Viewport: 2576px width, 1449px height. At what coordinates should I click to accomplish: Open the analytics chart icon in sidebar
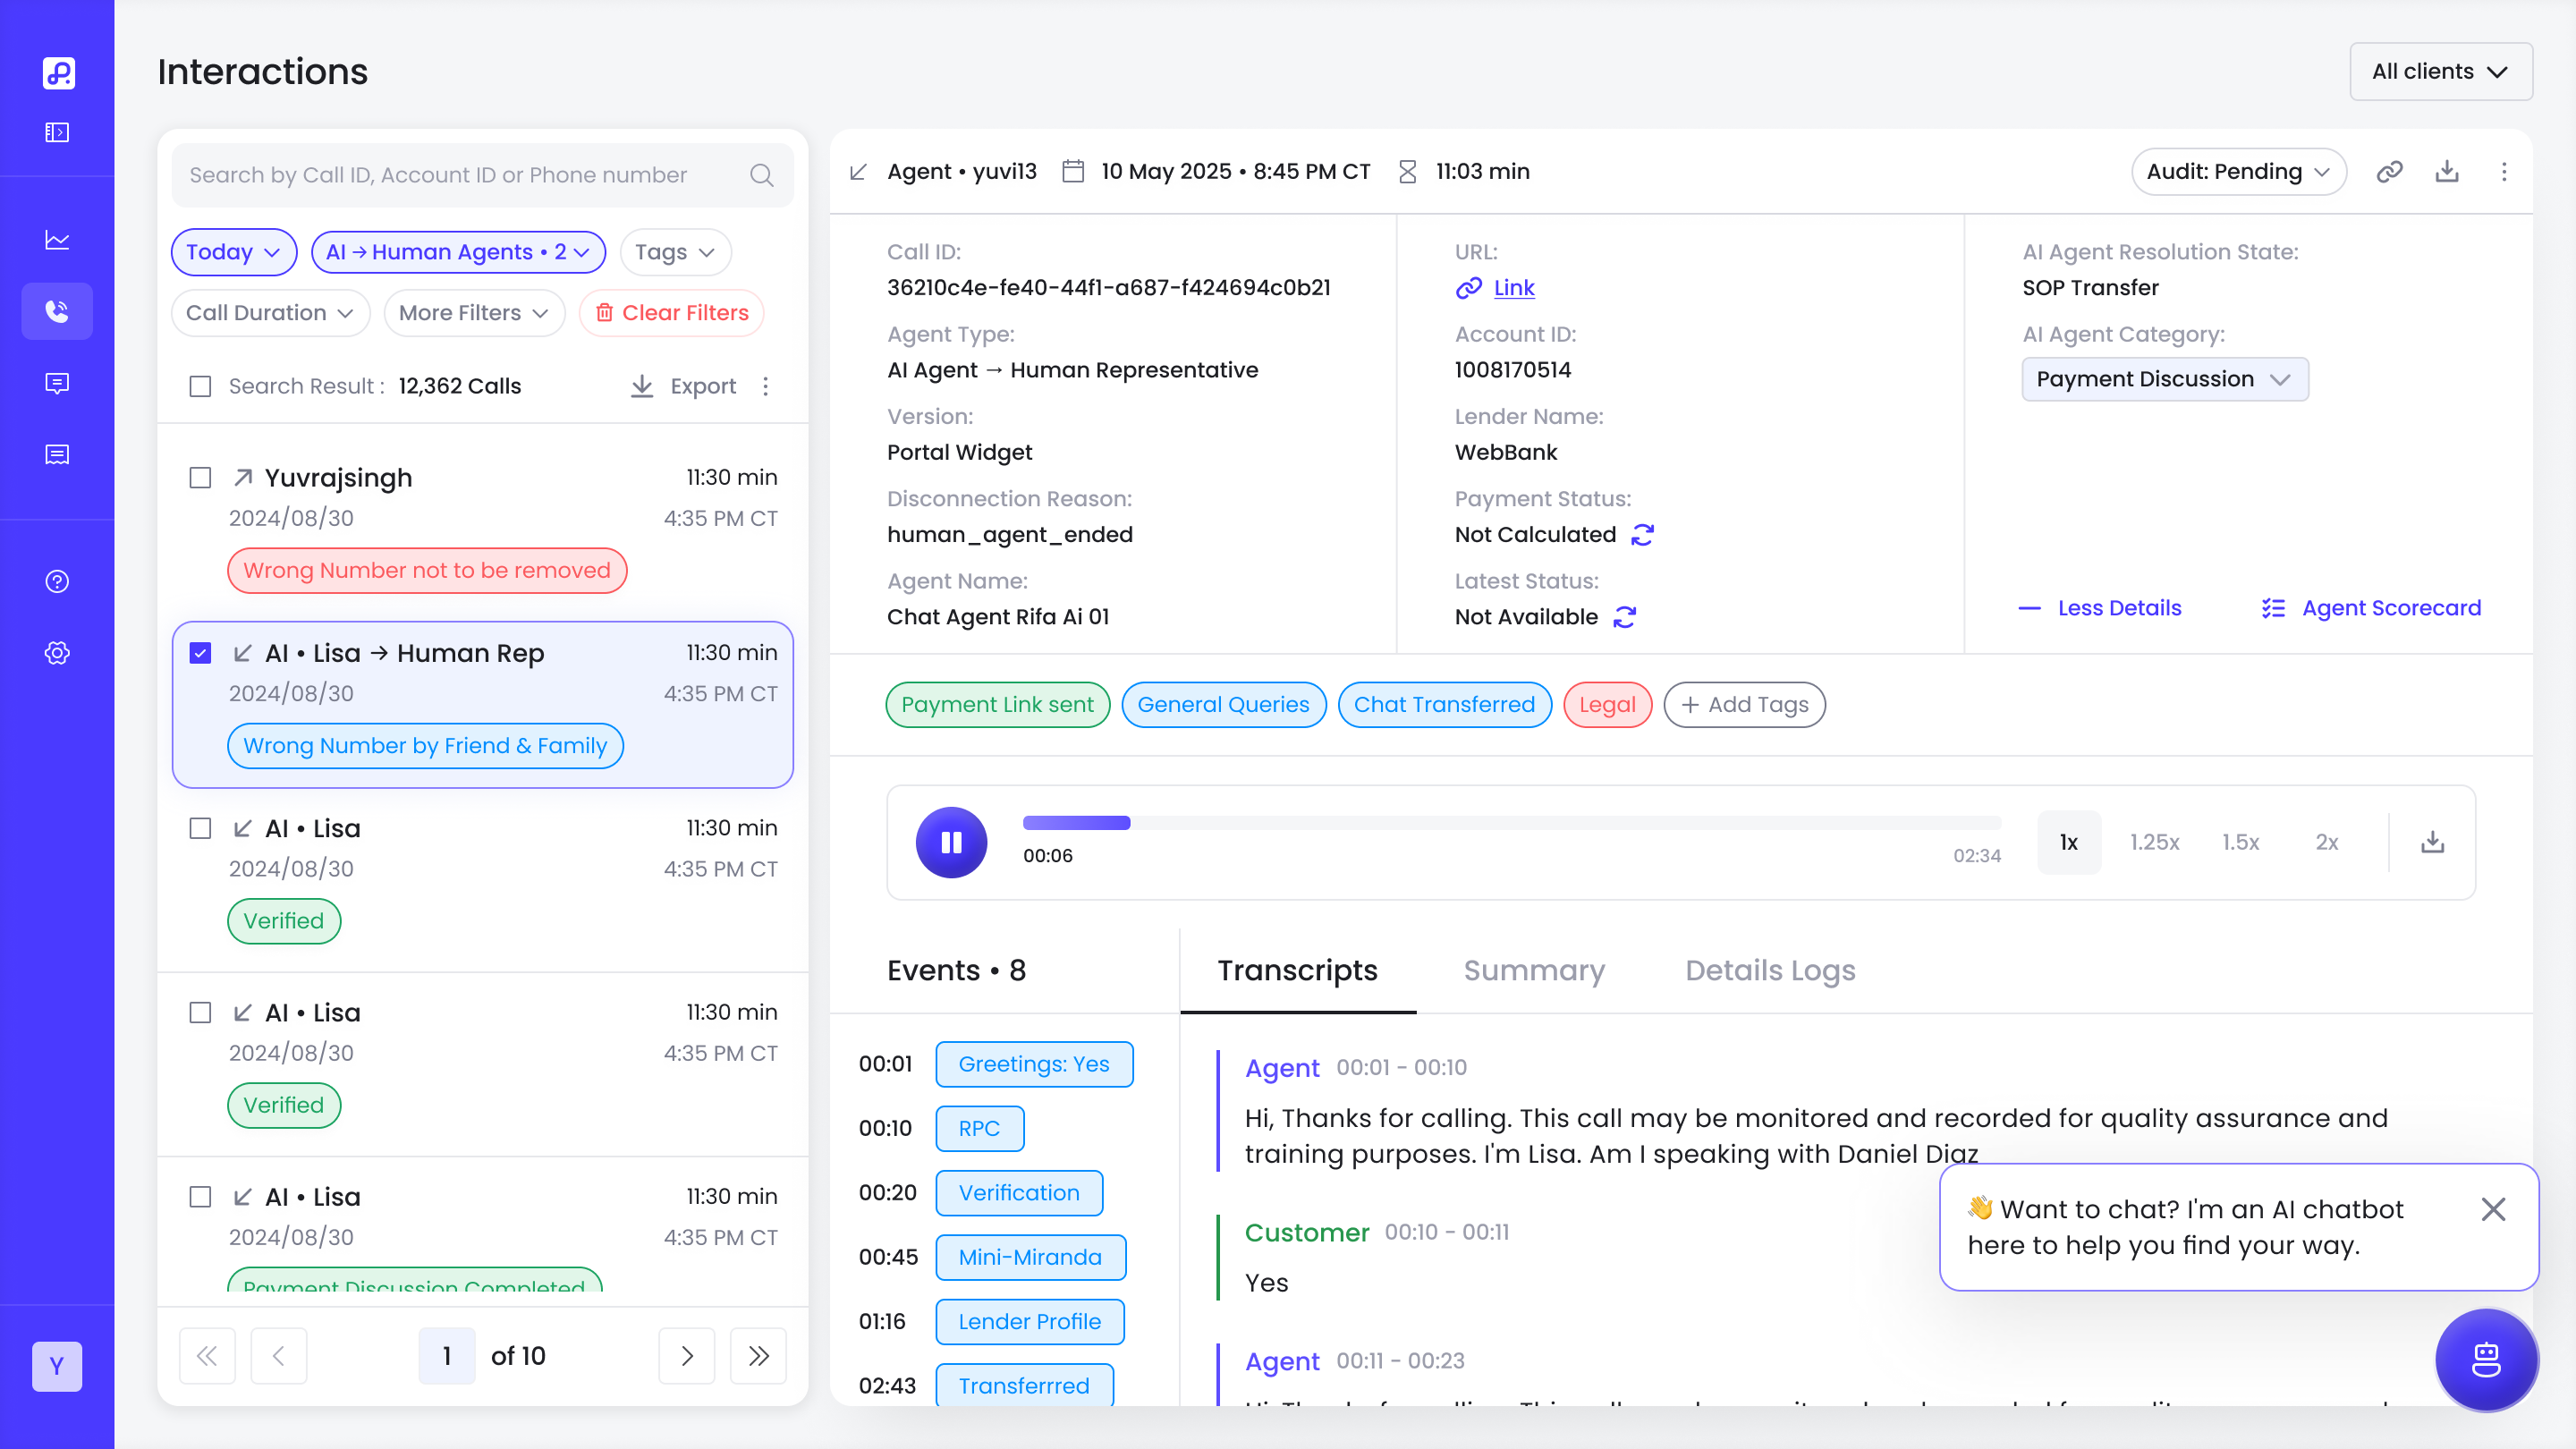pyautogui.click(x=57, y=240)
